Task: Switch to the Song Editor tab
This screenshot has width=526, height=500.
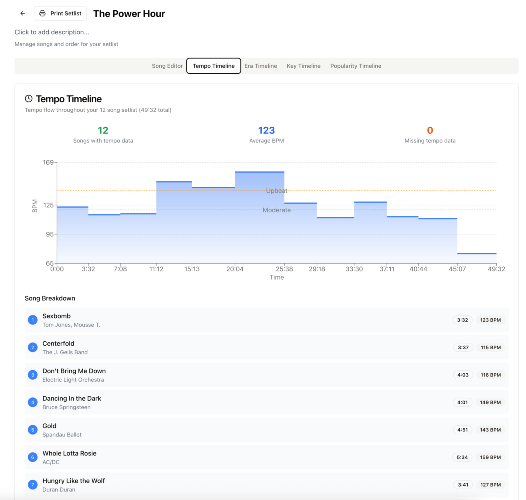Action: tap(167, 66)
